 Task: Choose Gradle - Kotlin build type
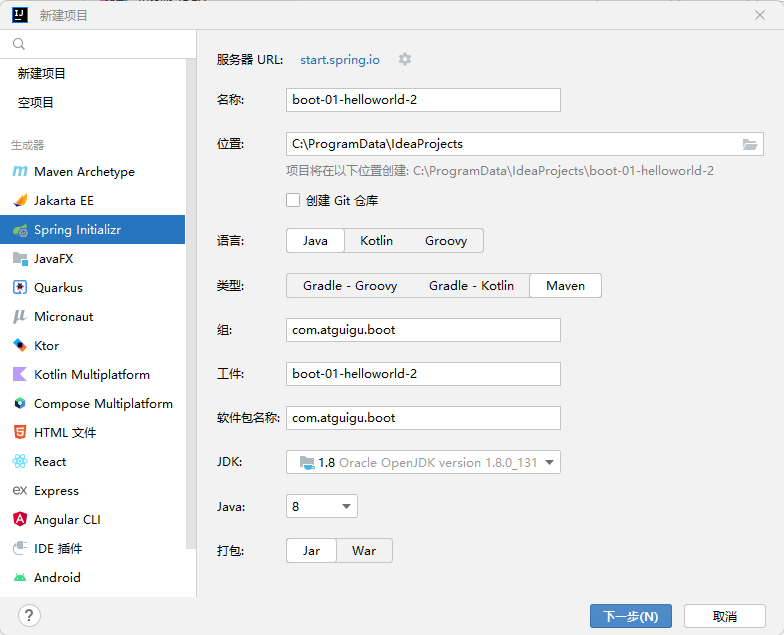(x=472, y=286)
